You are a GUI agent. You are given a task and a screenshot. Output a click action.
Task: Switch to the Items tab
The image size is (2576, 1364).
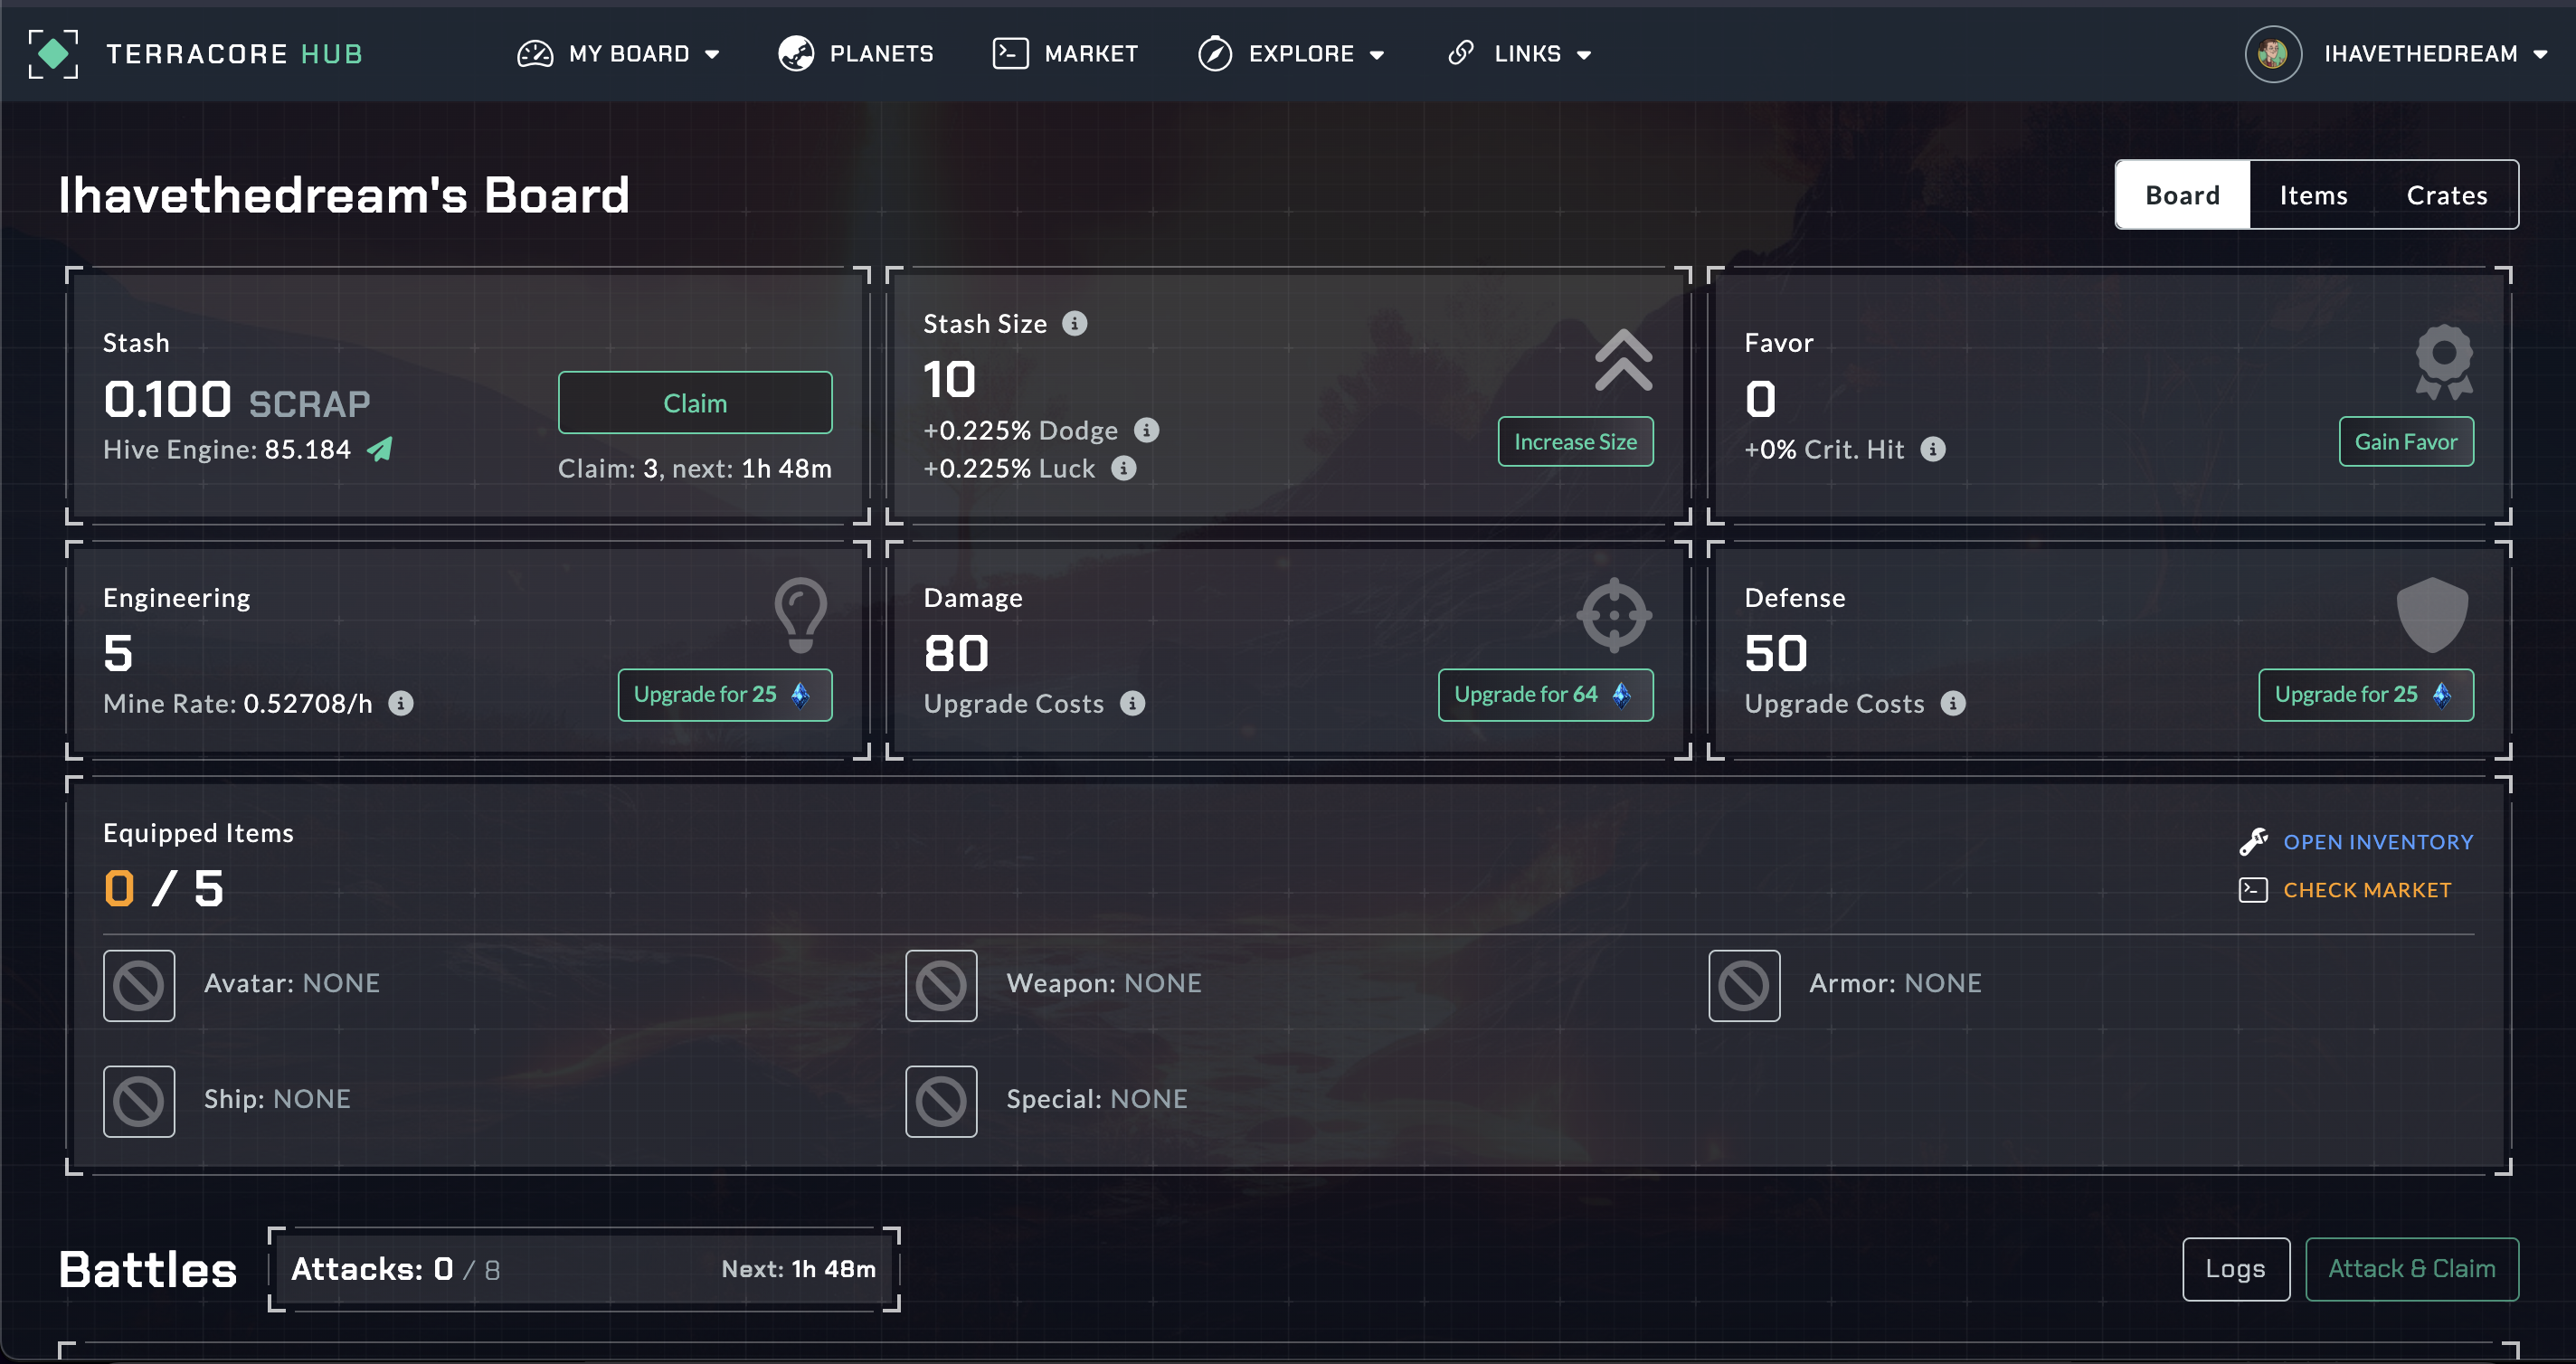click(2312, 195)
